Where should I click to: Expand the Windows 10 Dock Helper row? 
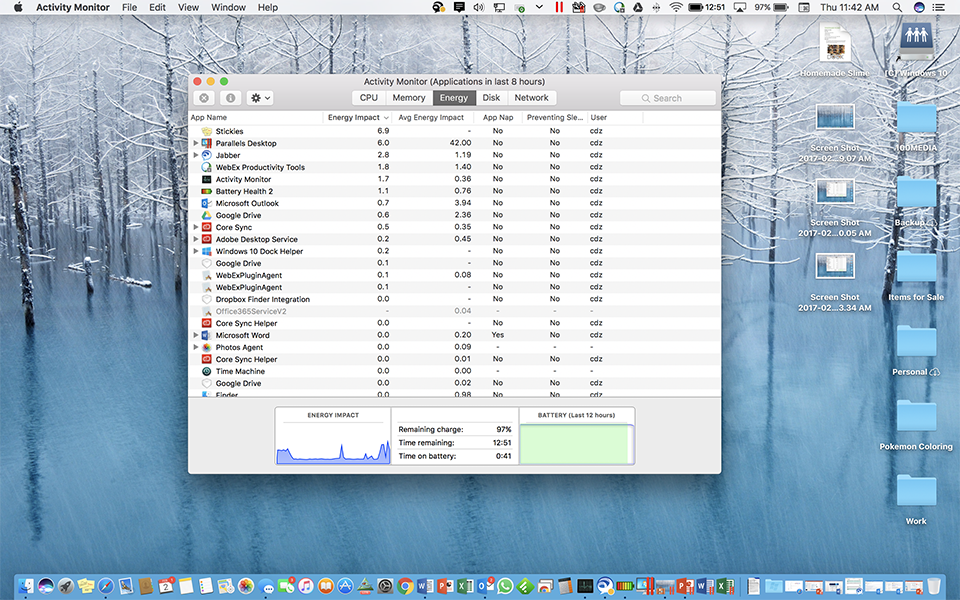point(196,251)
